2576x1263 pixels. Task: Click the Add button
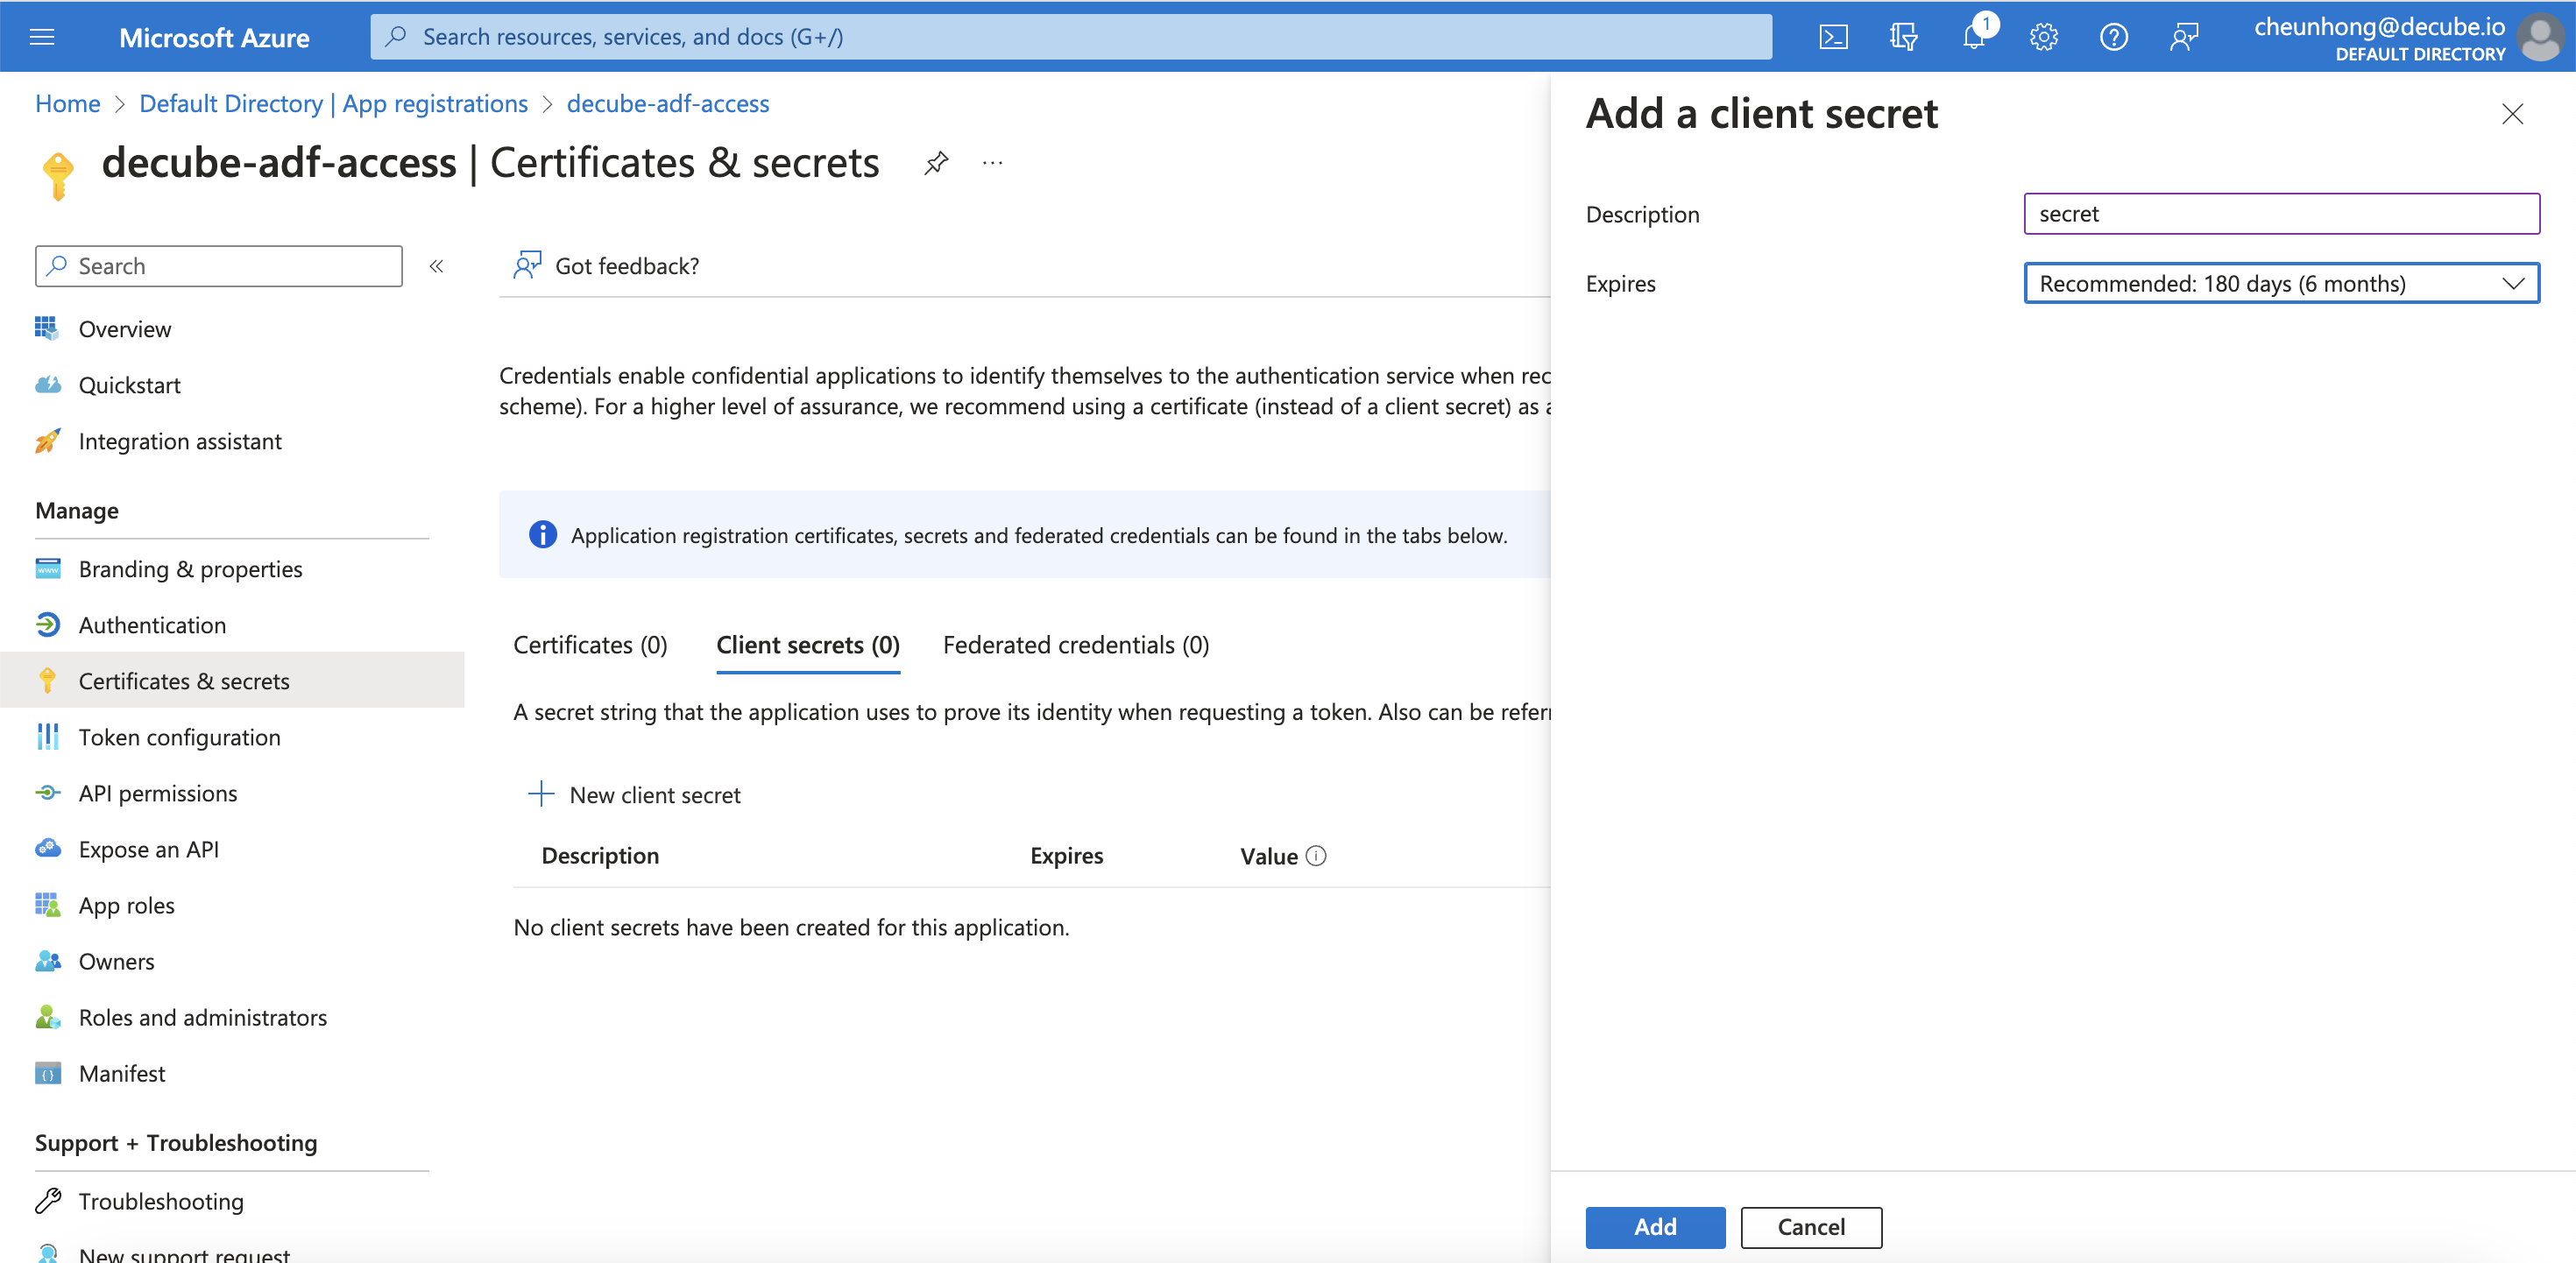[1654, 1227]
